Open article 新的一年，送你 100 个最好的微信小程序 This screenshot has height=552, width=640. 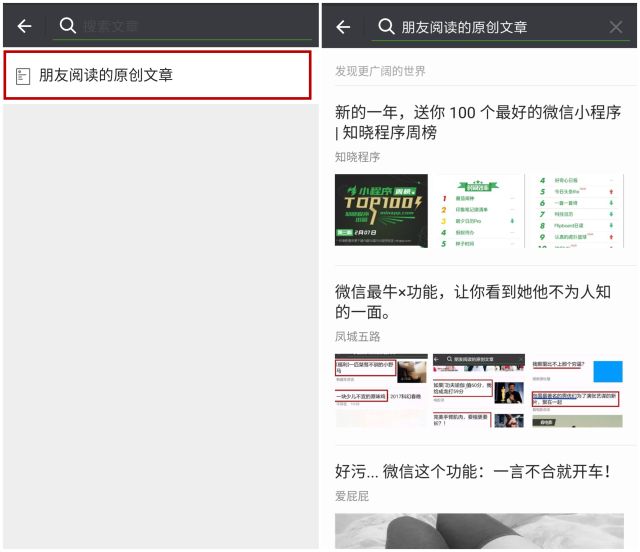click(x=478, y=122)
